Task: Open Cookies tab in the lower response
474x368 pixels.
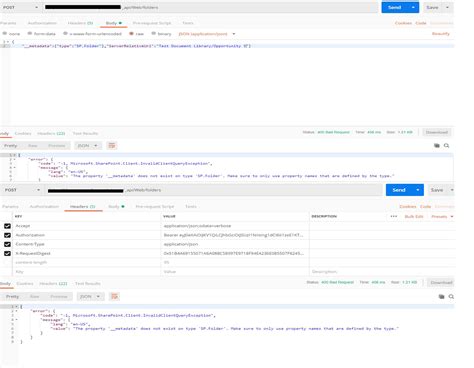Action: click(25, 284)
